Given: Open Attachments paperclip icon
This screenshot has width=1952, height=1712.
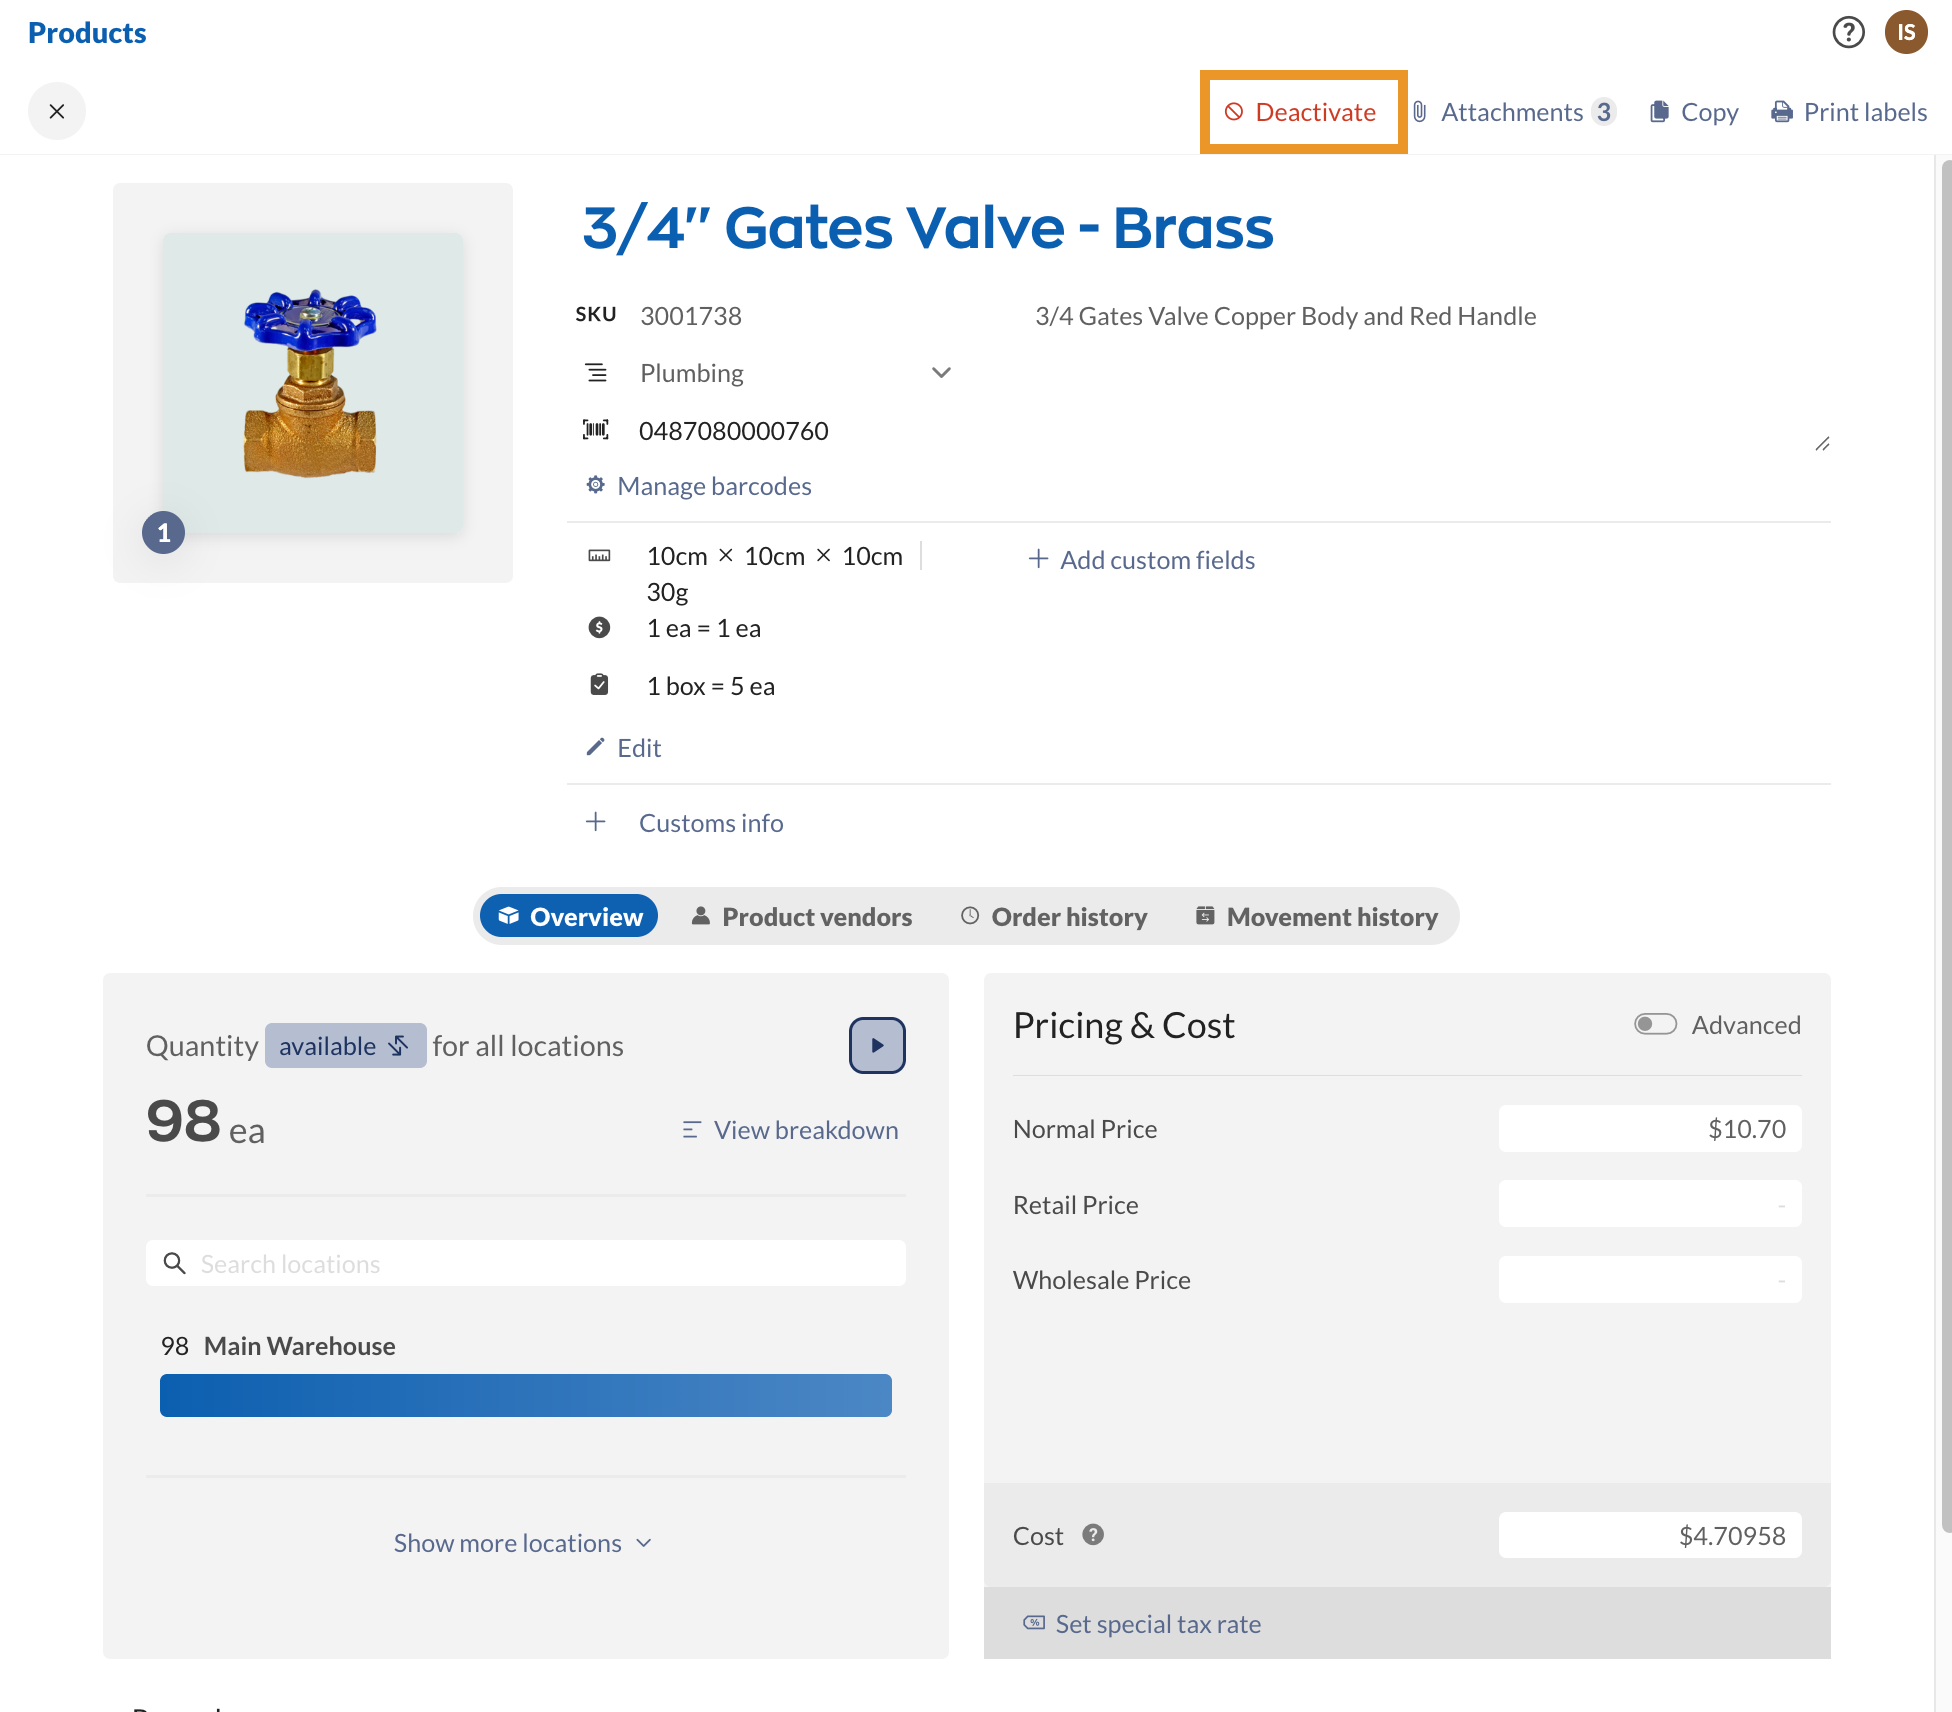Looking at the screenshot, I should tap(1420, 112).
